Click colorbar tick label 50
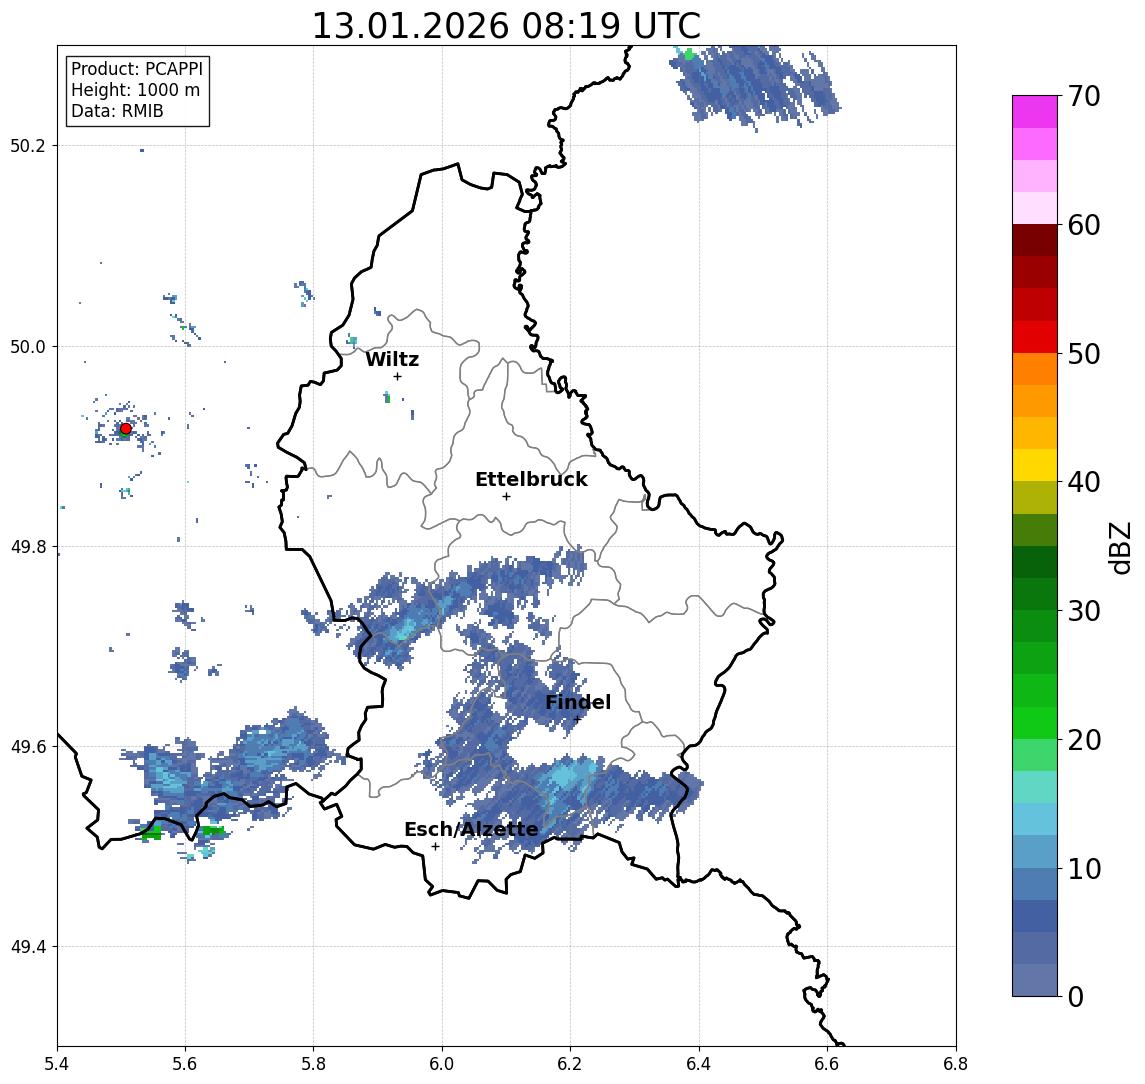1145x1084 pixels. coord(1084,354)
